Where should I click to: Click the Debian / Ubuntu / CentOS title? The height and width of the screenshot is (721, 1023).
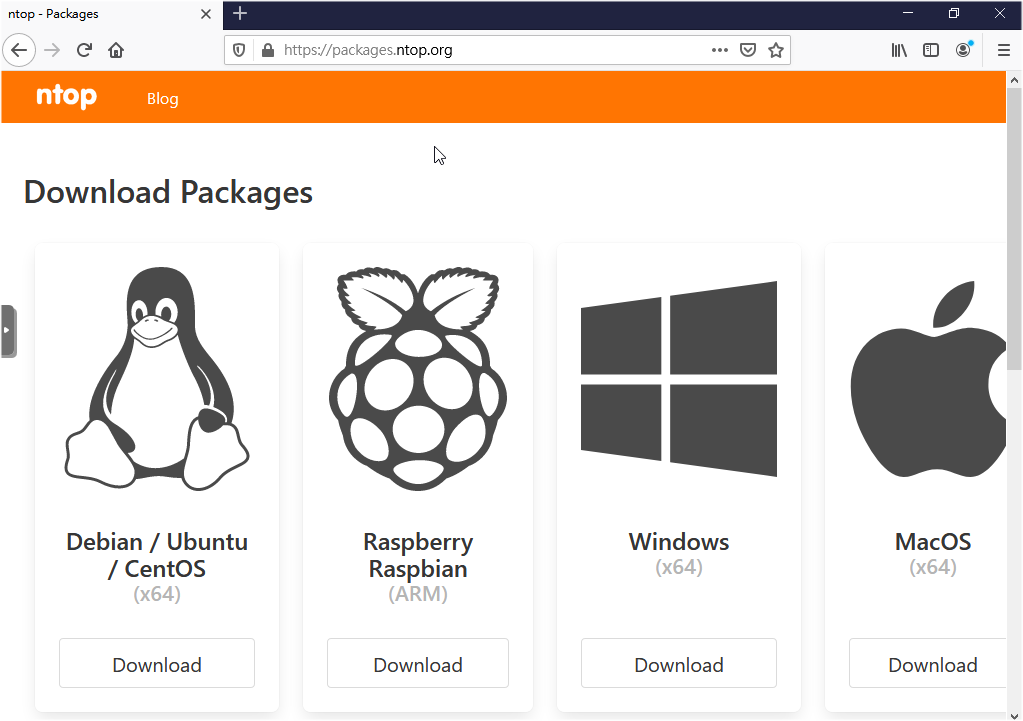157,555
